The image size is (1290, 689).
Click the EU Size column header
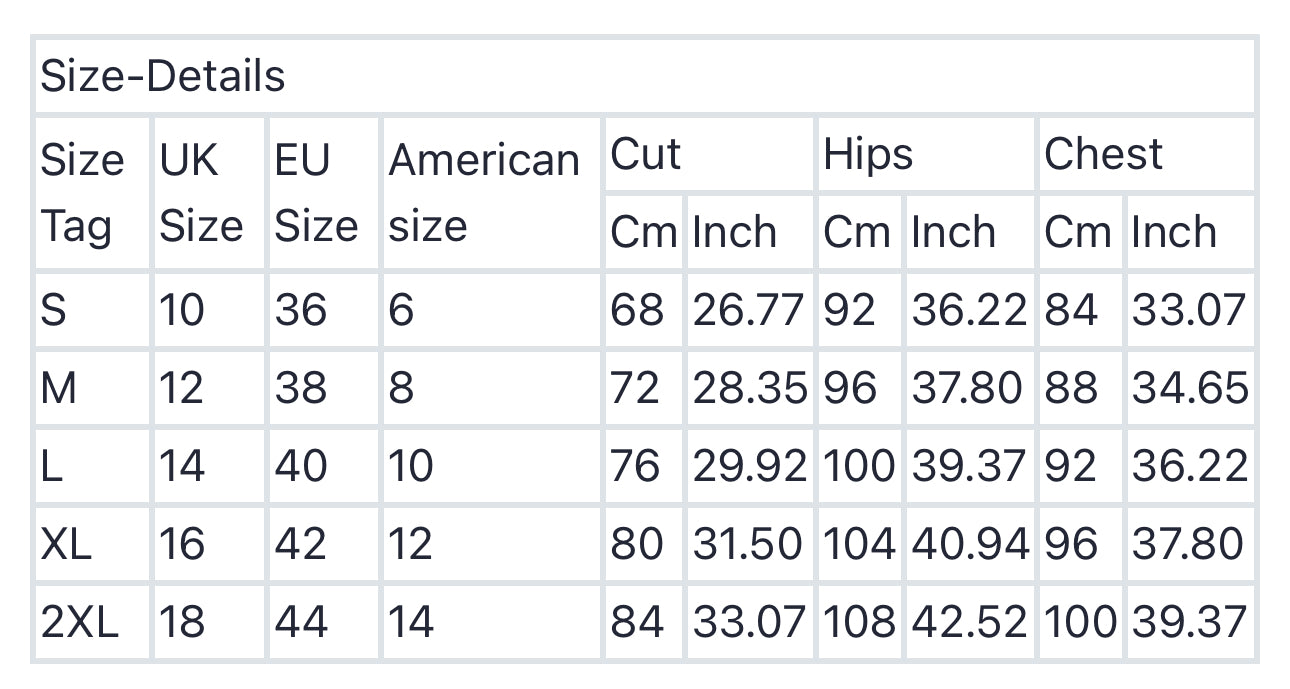click(x=316, y=193)
